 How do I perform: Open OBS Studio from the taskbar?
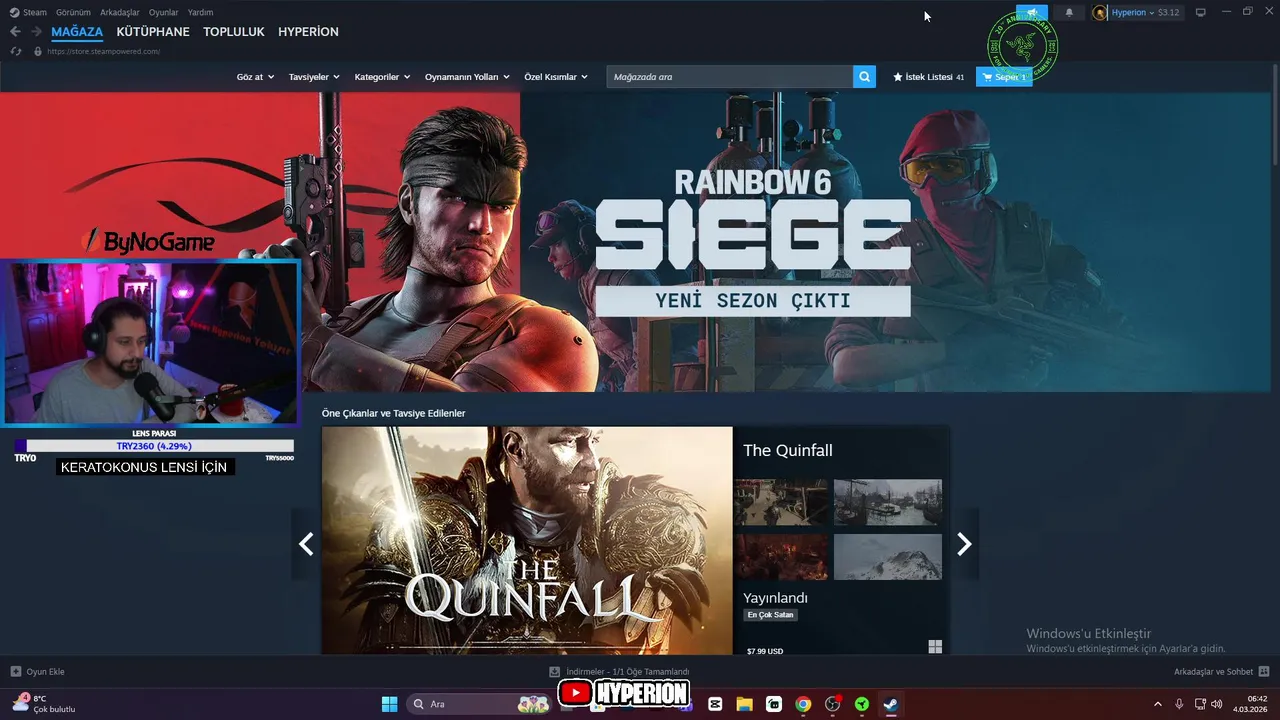[x=832, y=704]
